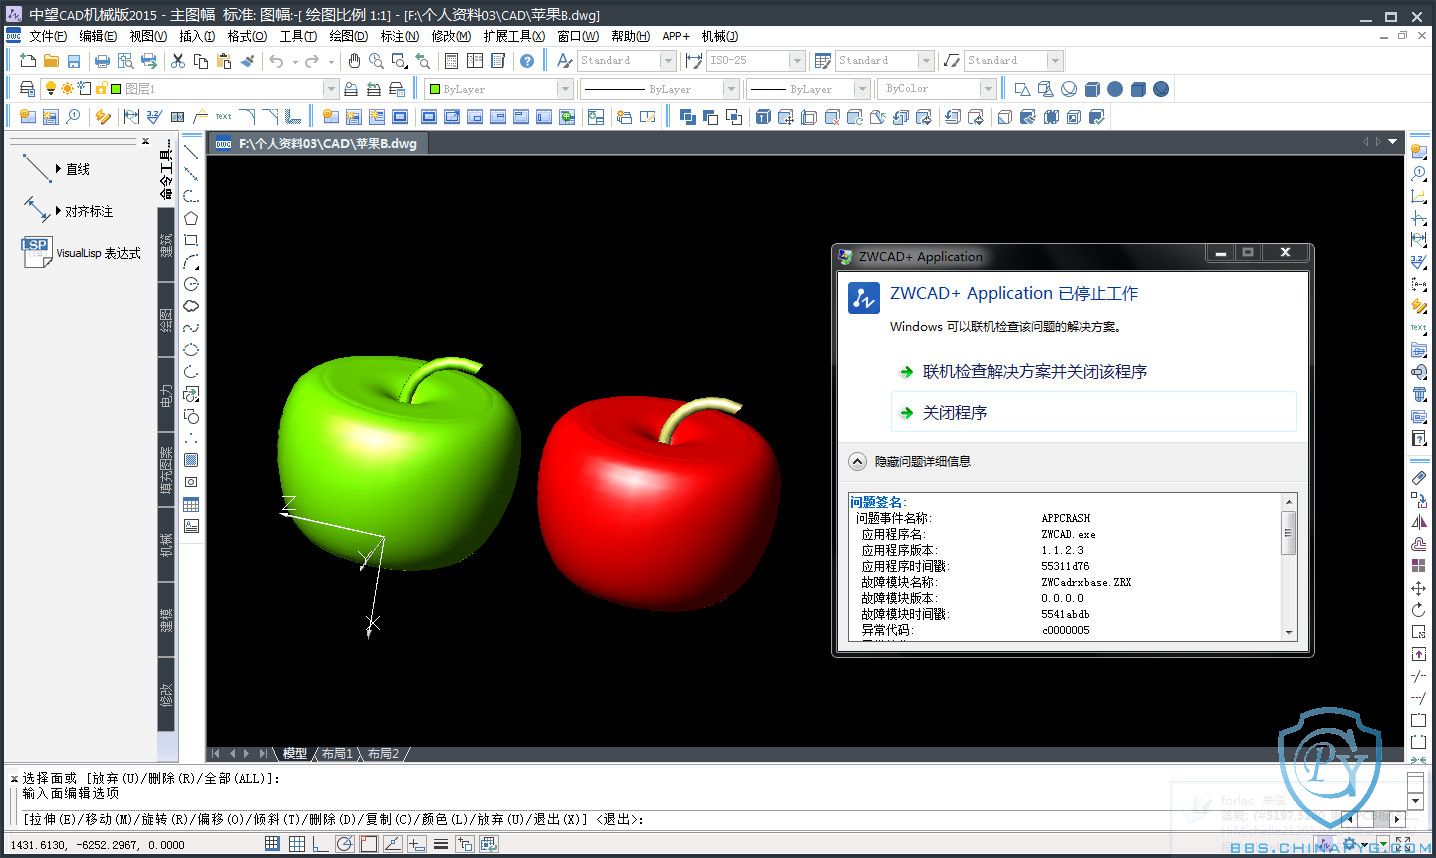The width and height of the screenshot is (1436, 858).
Task: Open the 编辑(E) menu
Action: (98, 36)
